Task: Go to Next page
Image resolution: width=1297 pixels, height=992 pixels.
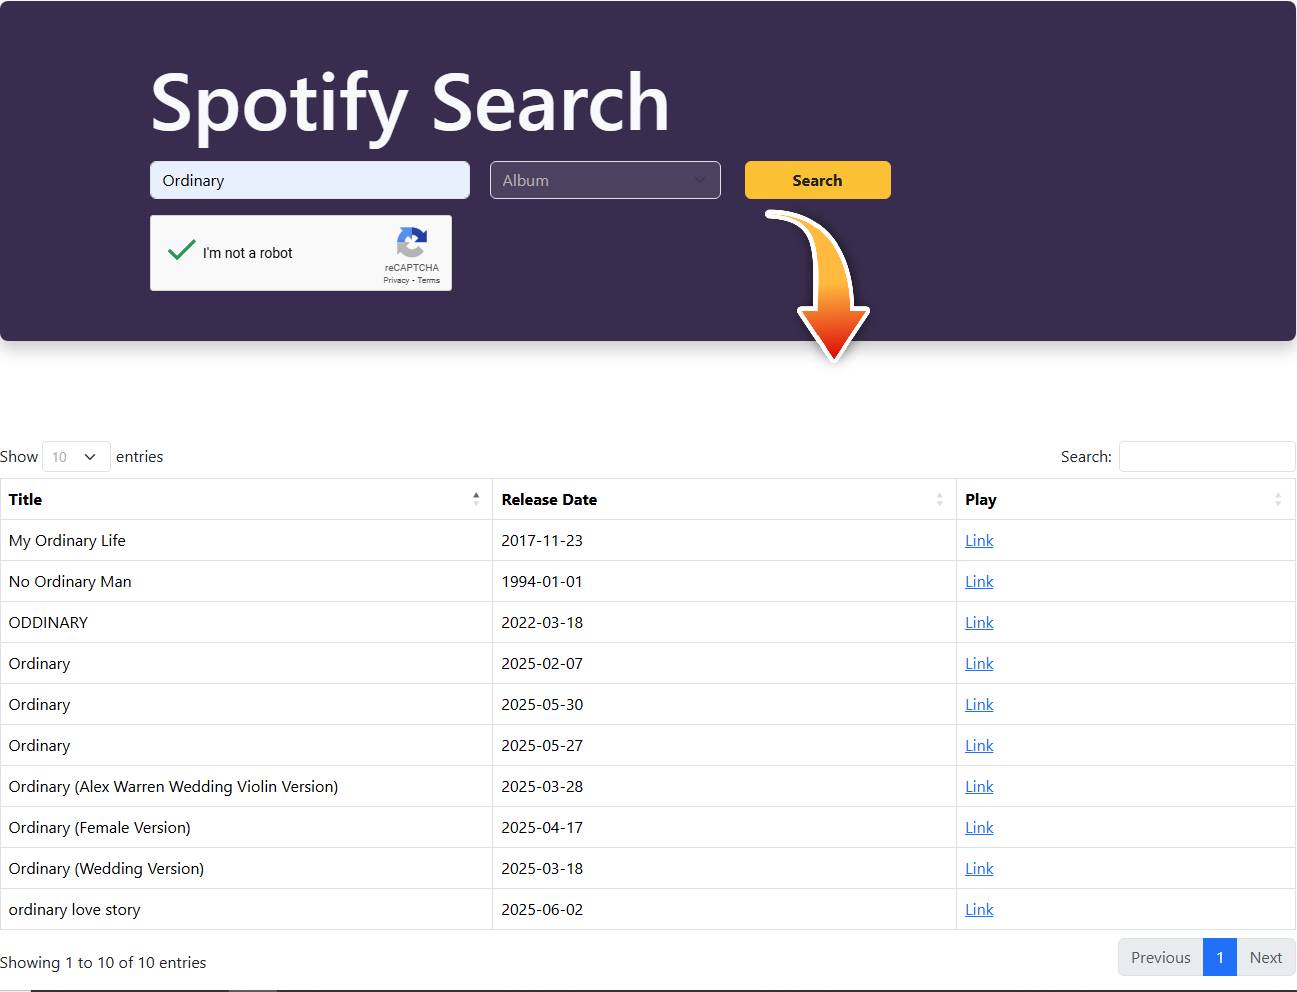Action: 1265,957
